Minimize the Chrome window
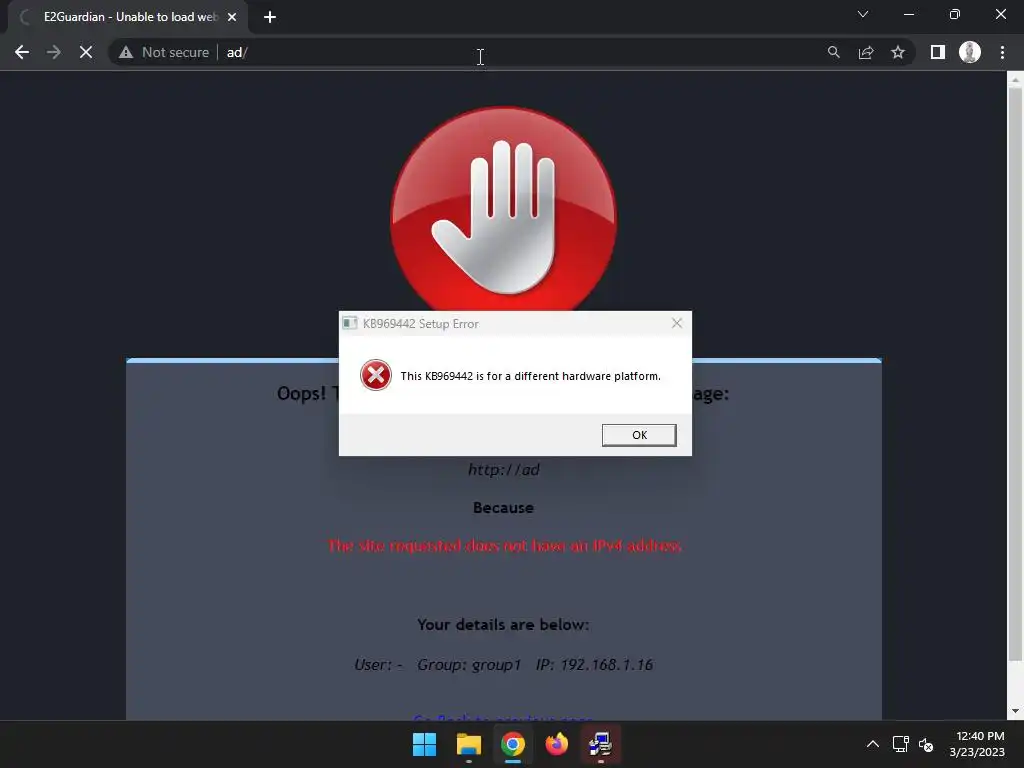The image size is (1024, 768). (909, 14)
